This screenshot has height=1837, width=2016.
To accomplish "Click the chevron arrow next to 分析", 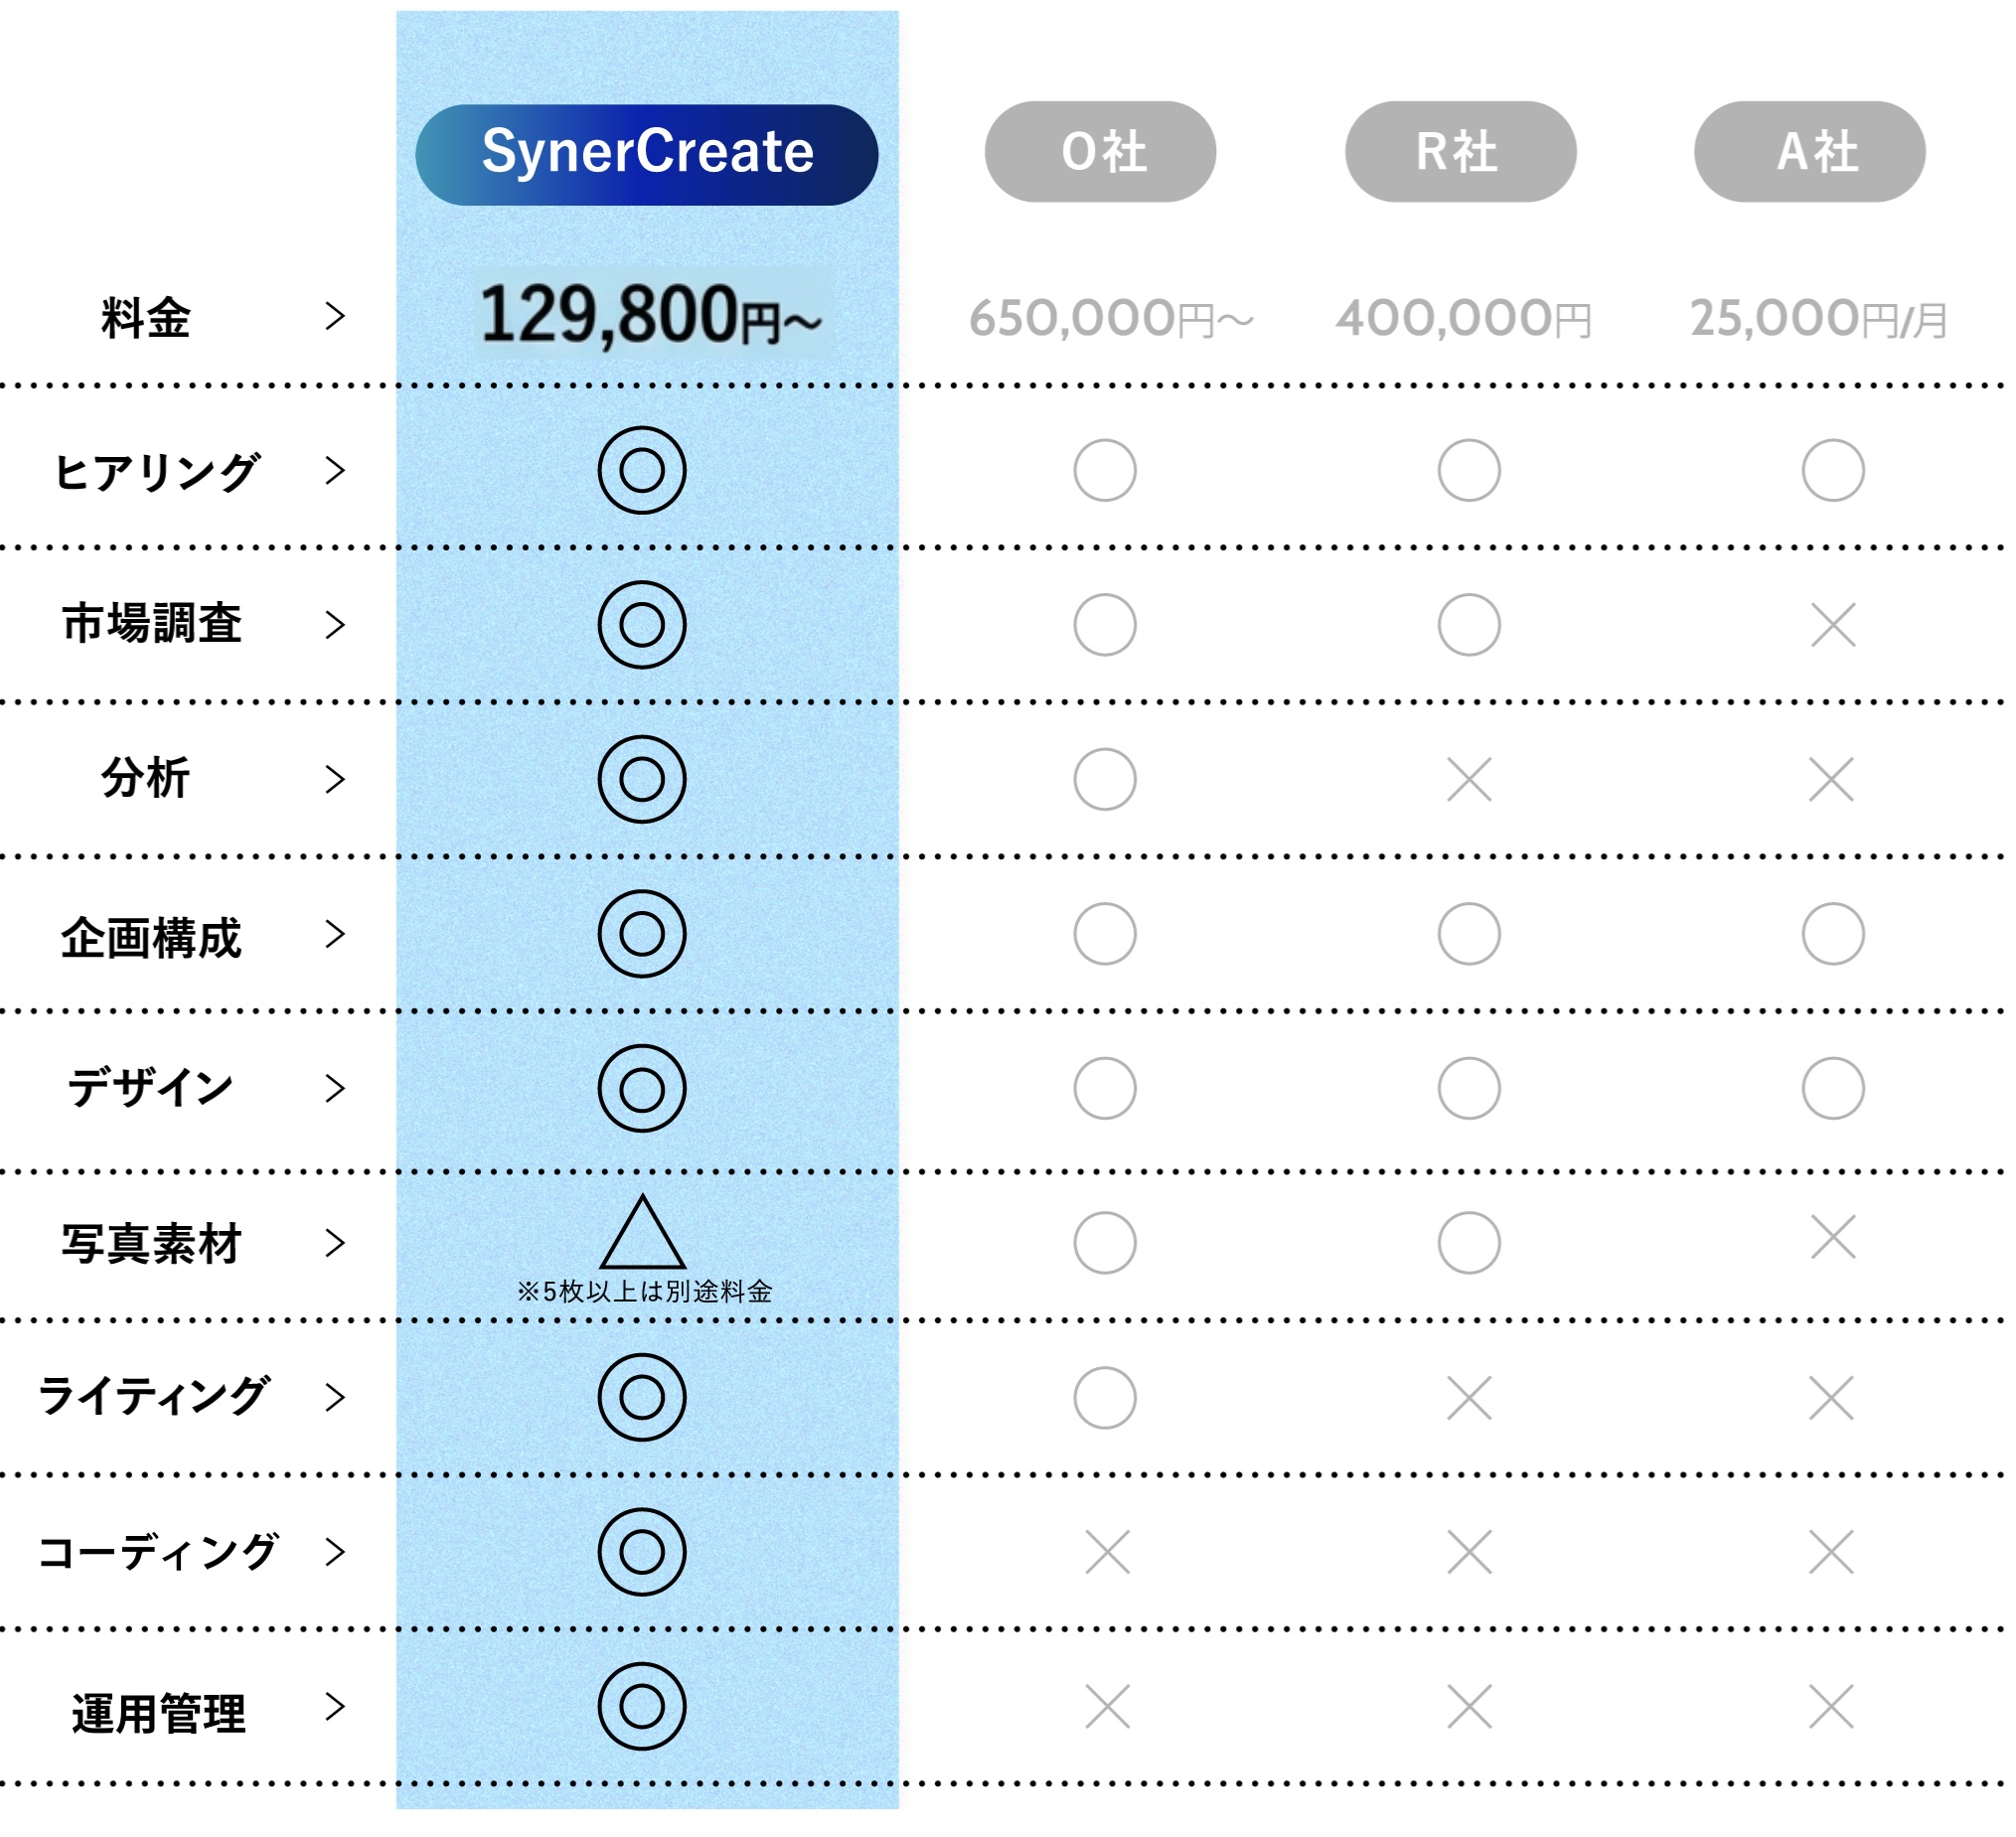I will (x=335, y=780).
